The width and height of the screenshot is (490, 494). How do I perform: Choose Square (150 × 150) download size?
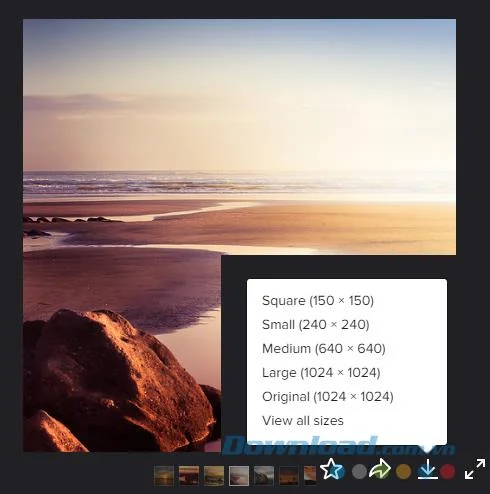(x=318, y=301)
